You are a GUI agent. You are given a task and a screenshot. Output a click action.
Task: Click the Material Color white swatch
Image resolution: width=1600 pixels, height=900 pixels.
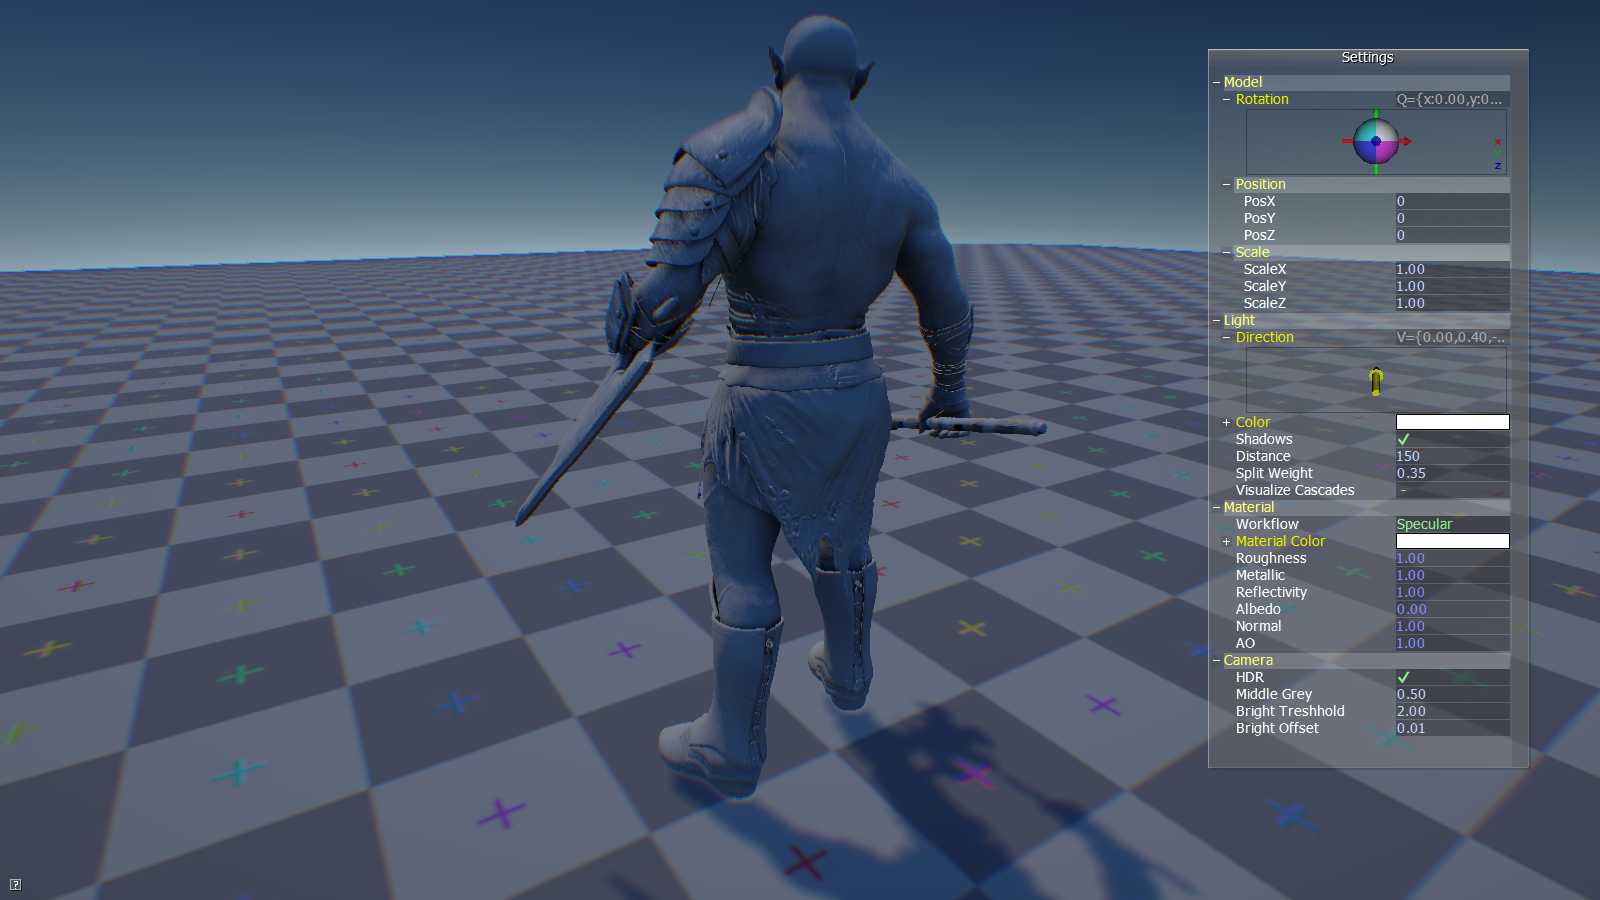[x=1452, y=541]
